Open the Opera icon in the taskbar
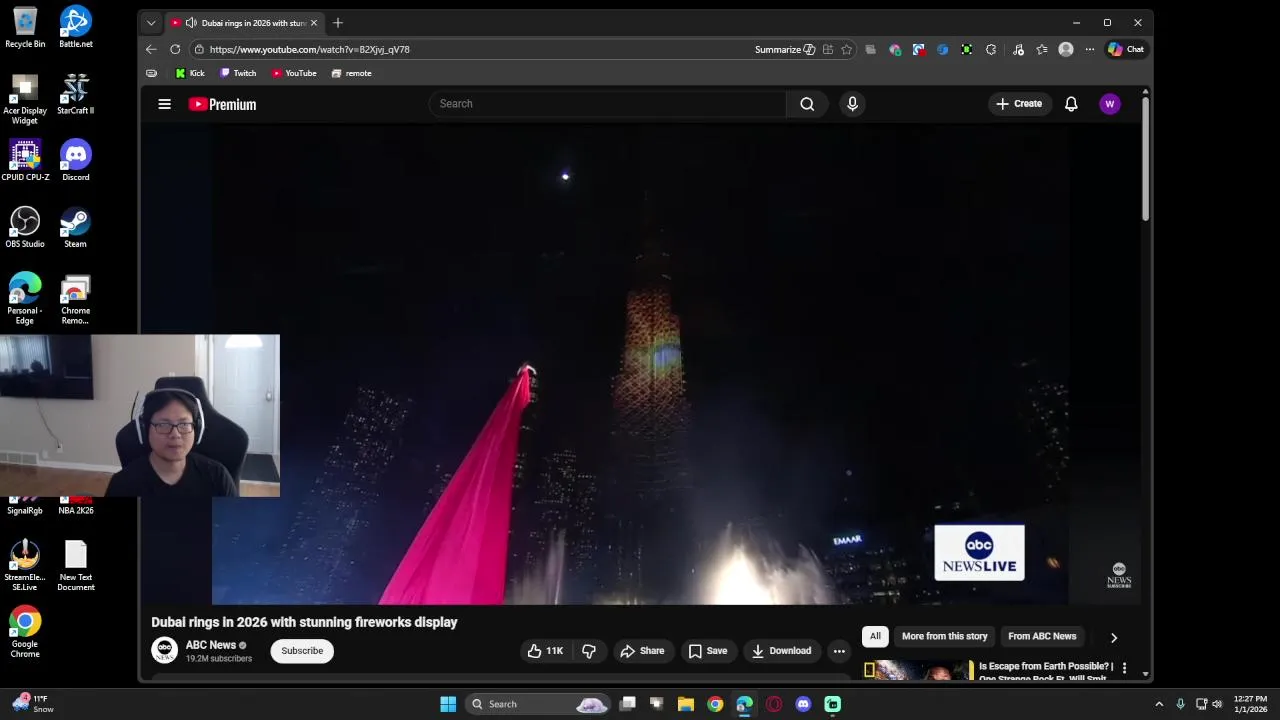Viewport: 1280px width, 720px height. tap(774, 704)
